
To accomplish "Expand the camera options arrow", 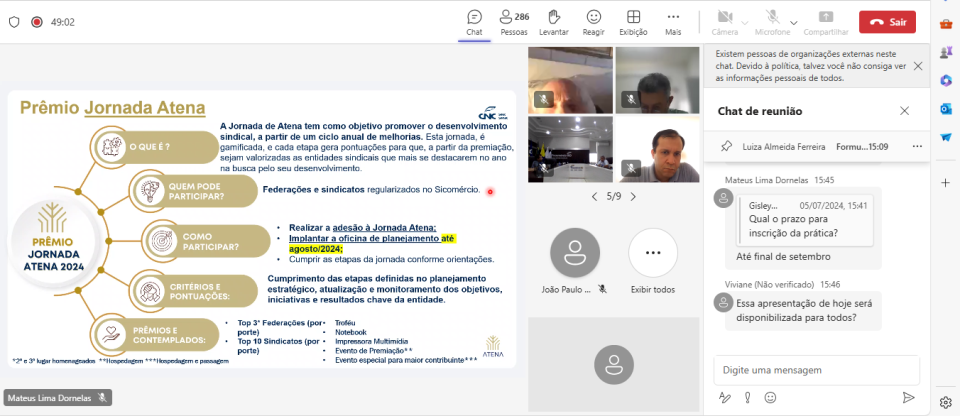I will coord(744,23).
